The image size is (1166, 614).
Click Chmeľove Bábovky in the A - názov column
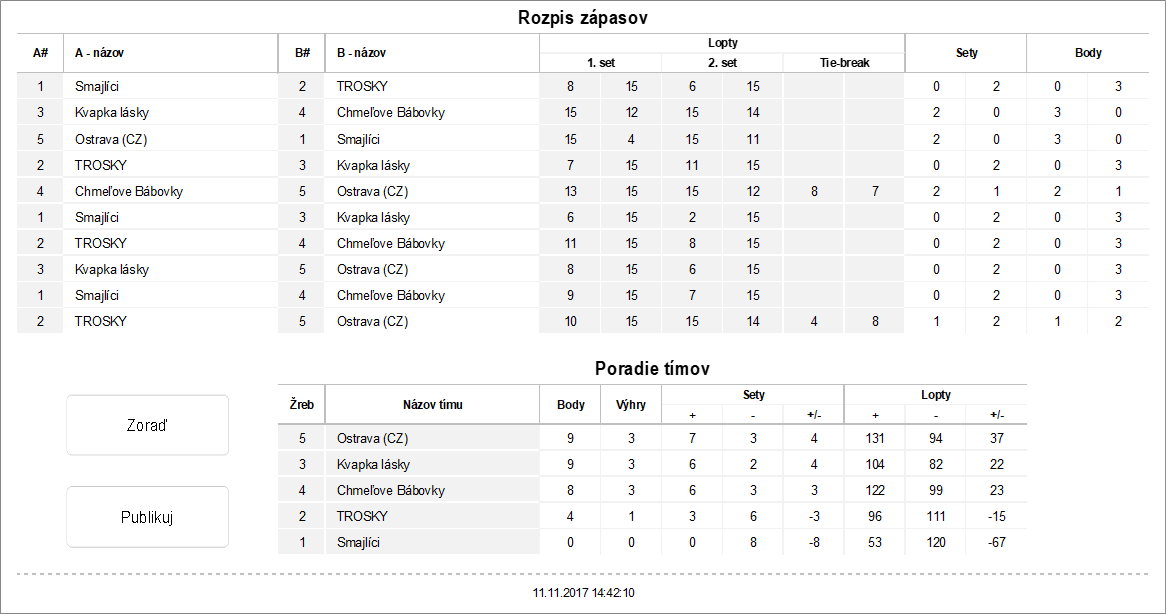(x=129, y=191)
